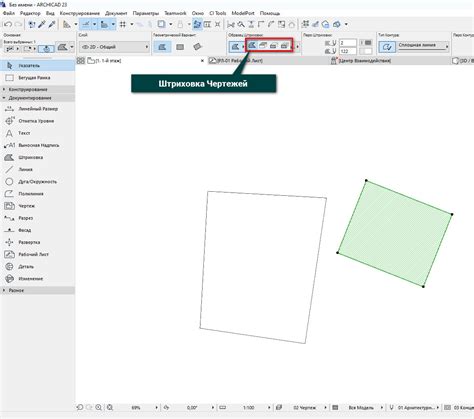Screen dimensions: 474x419
Task: Open the Документ menu
Action: [x=116, y=13]
